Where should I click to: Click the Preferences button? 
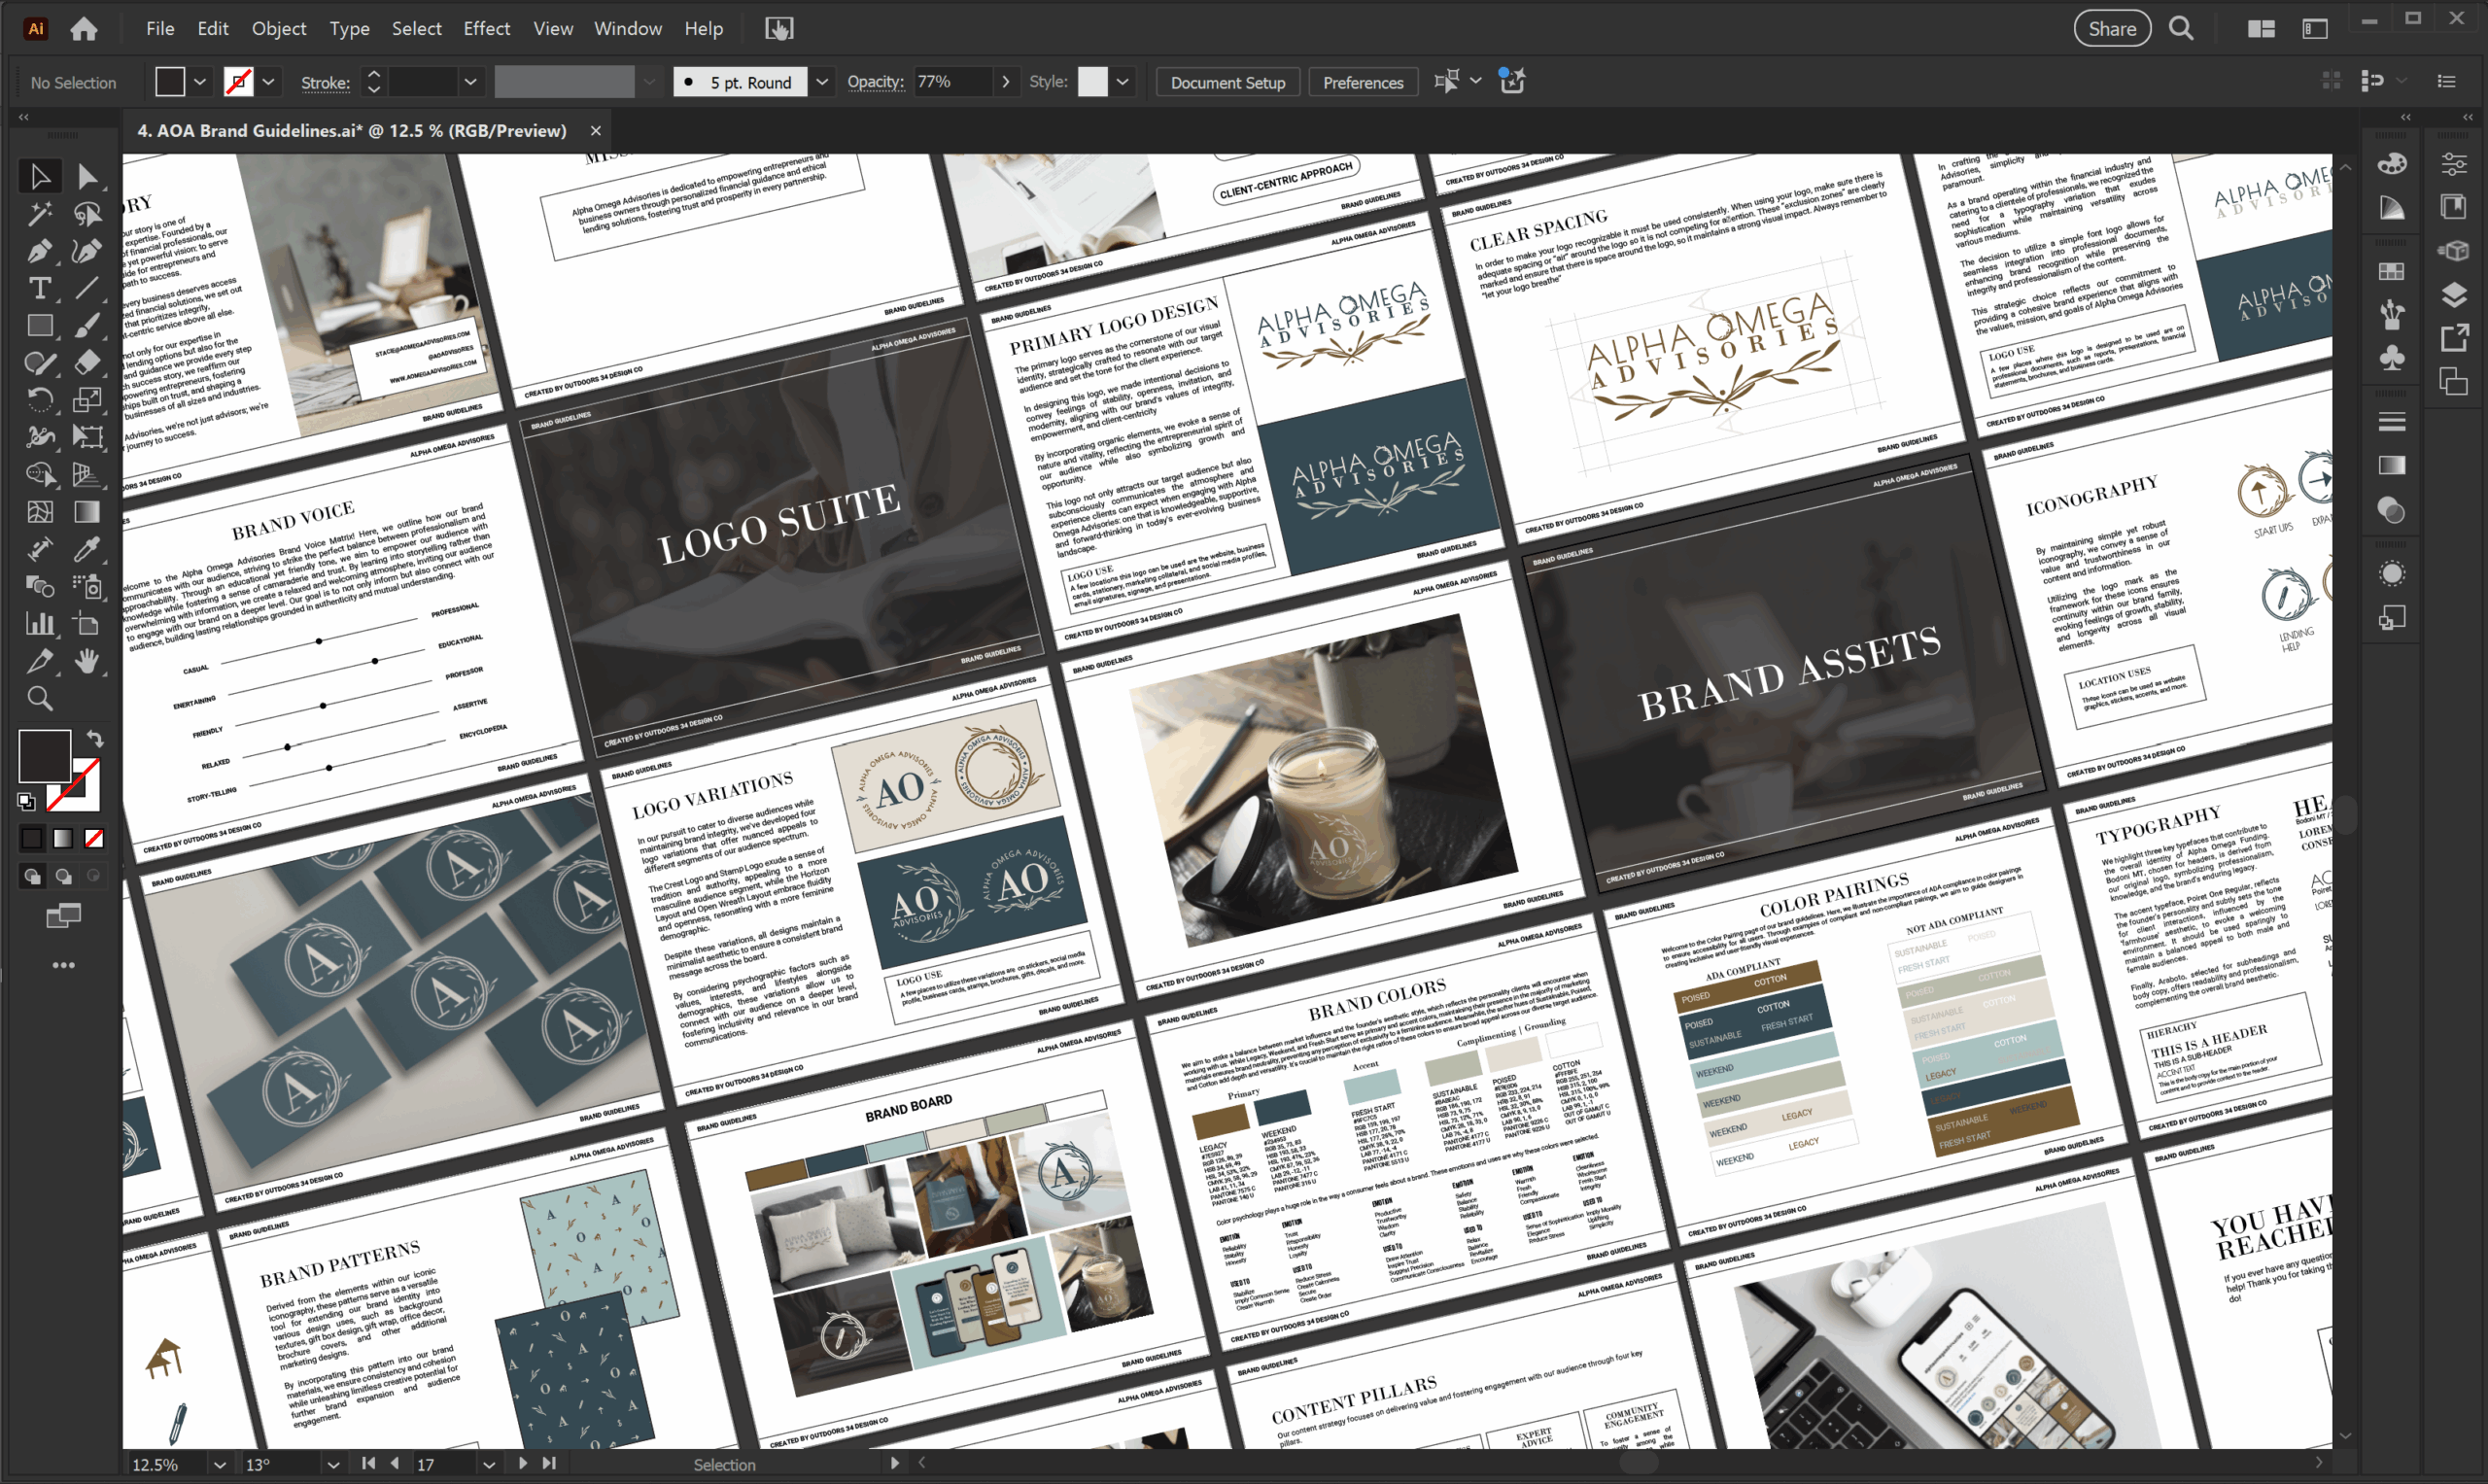tap(1362, 82)
